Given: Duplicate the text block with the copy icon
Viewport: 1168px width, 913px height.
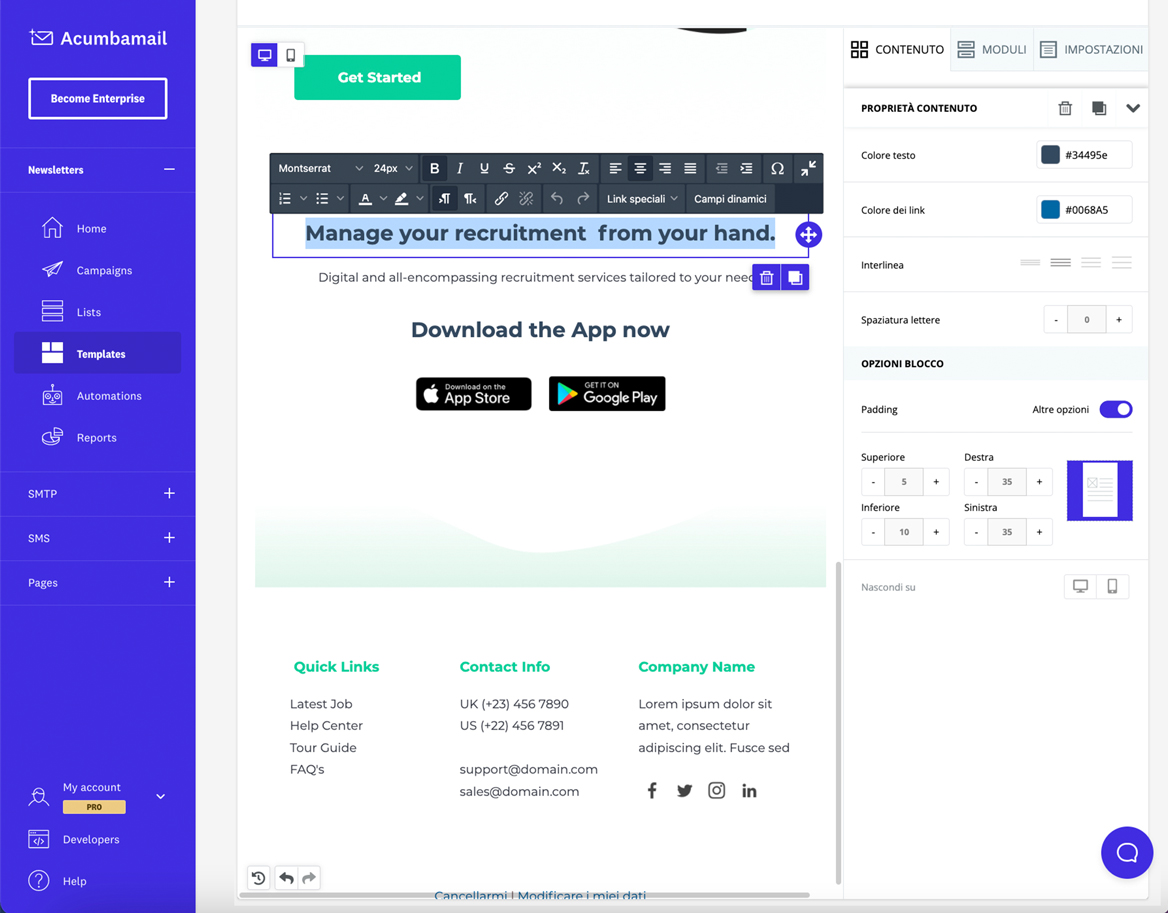Looking at the screenshot, I should coord(794,276).
